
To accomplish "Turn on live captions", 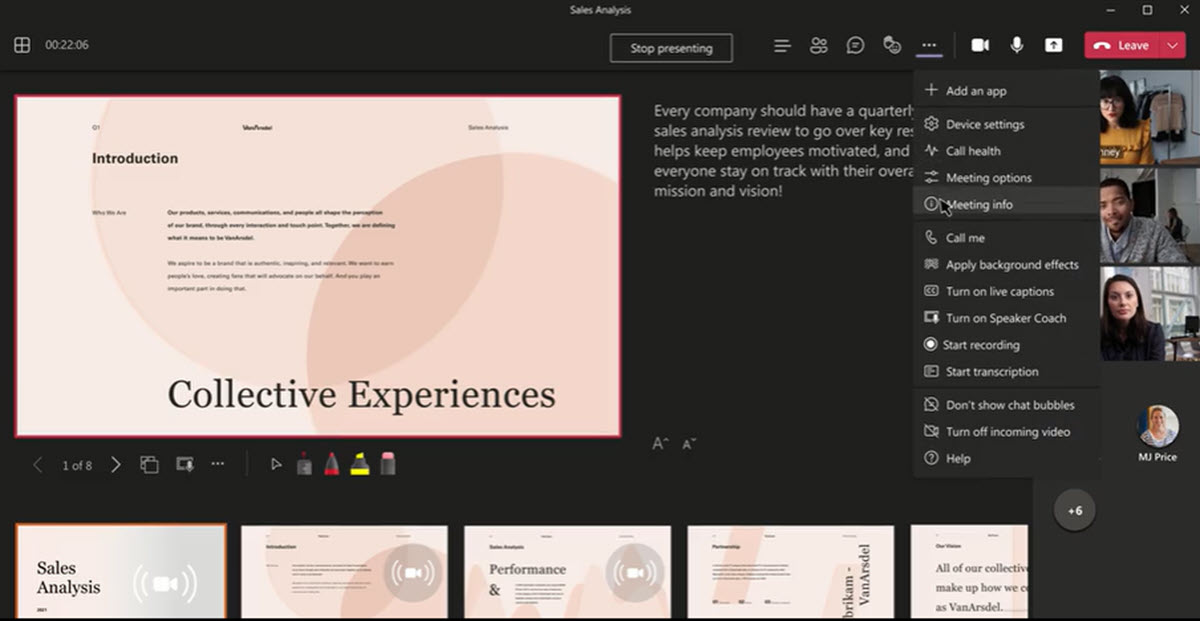I will coord(999,291).
